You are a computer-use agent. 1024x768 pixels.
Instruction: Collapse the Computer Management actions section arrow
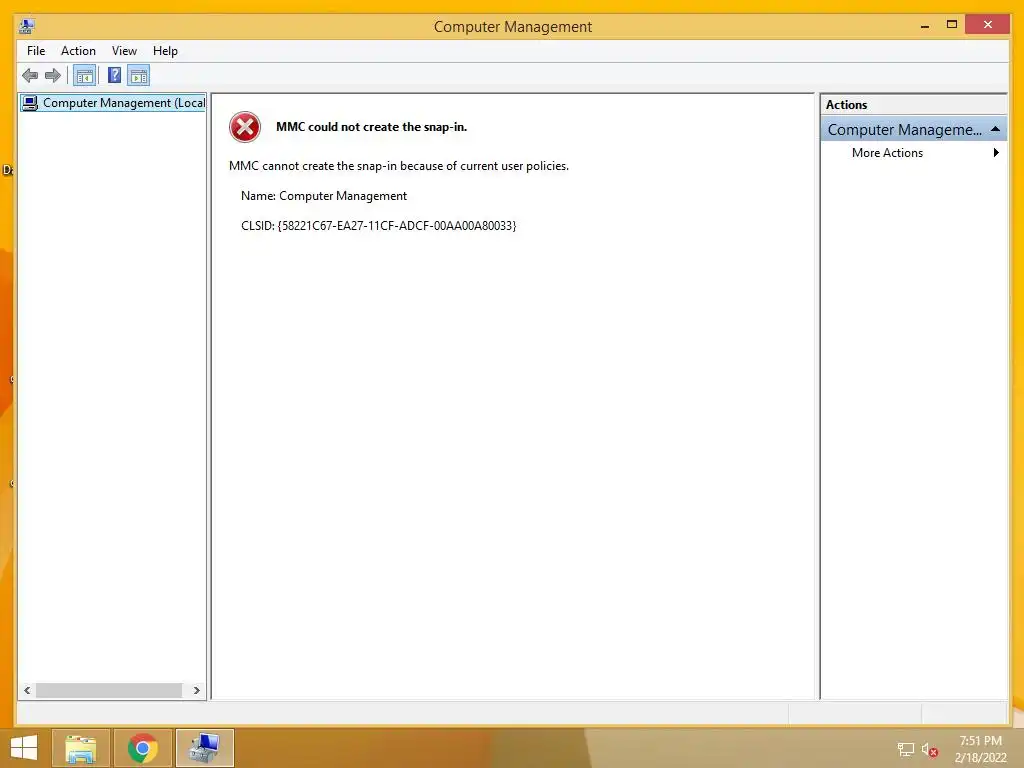(995, 129)
